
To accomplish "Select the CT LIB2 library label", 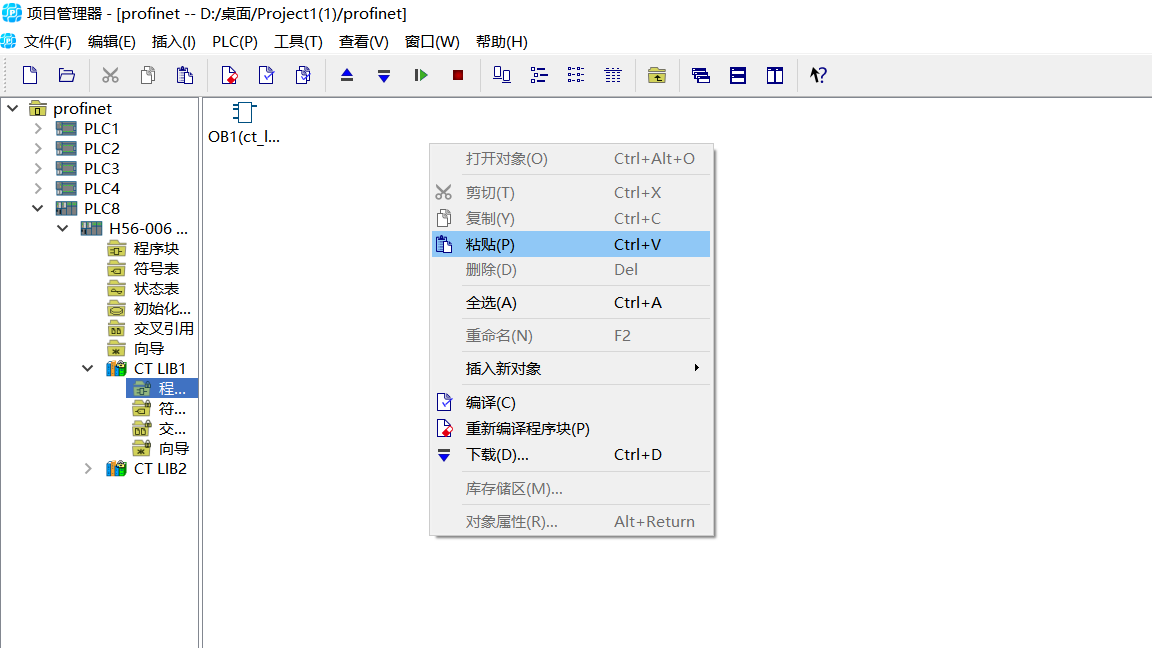I will point(160,469).
